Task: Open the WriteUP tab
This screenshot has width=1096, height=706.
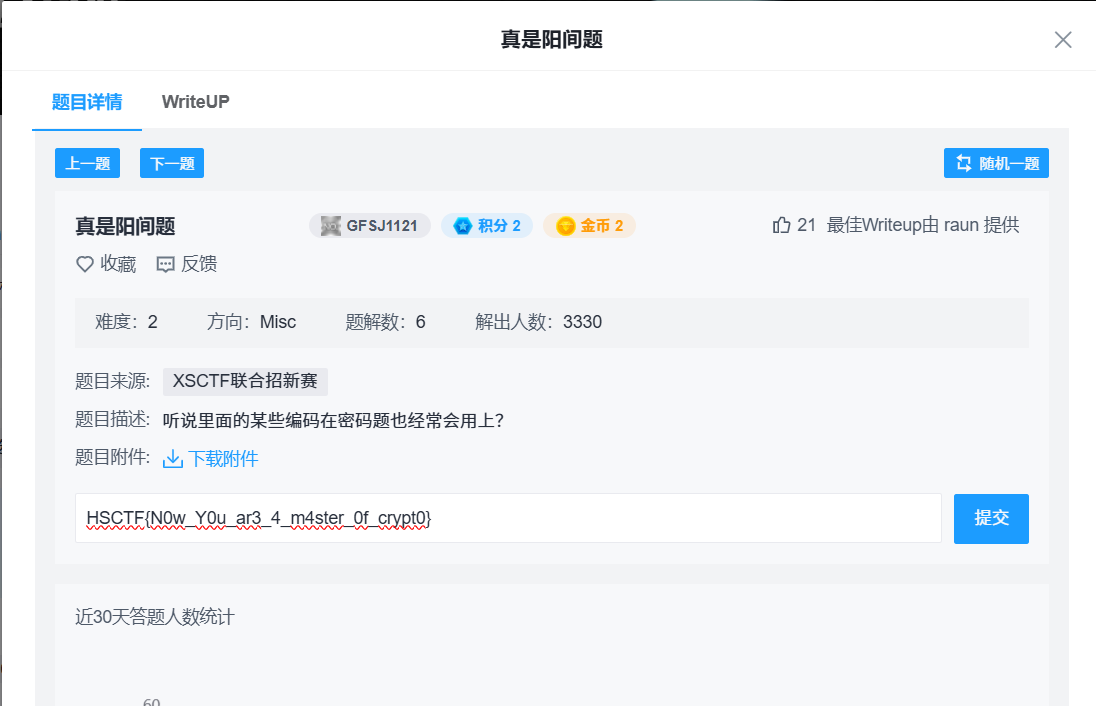Action: (x=196, y=102)
